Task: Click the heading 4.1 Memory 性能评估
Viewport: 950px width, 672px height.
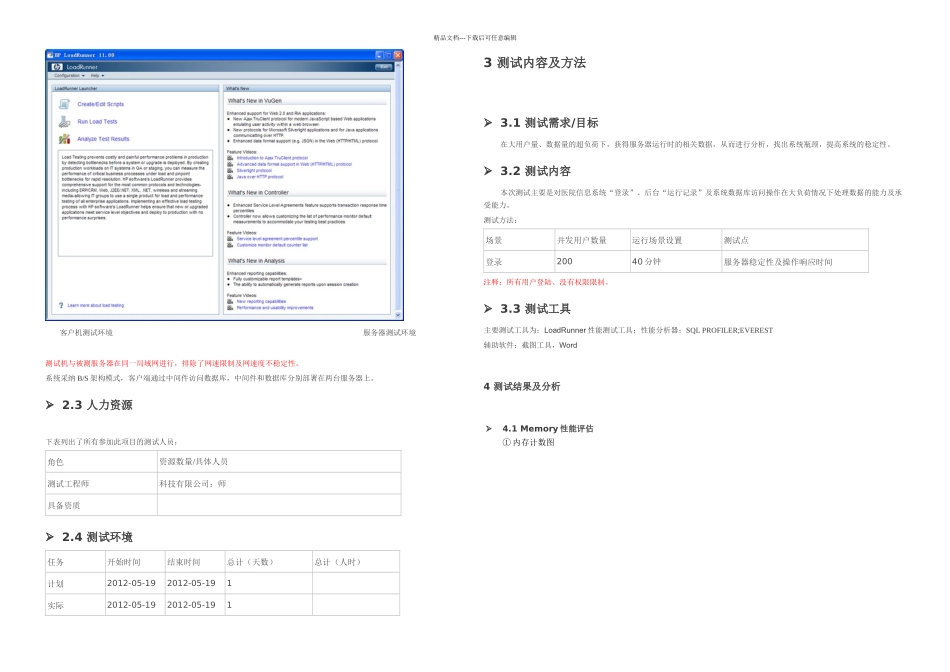Action: [548, 428]
